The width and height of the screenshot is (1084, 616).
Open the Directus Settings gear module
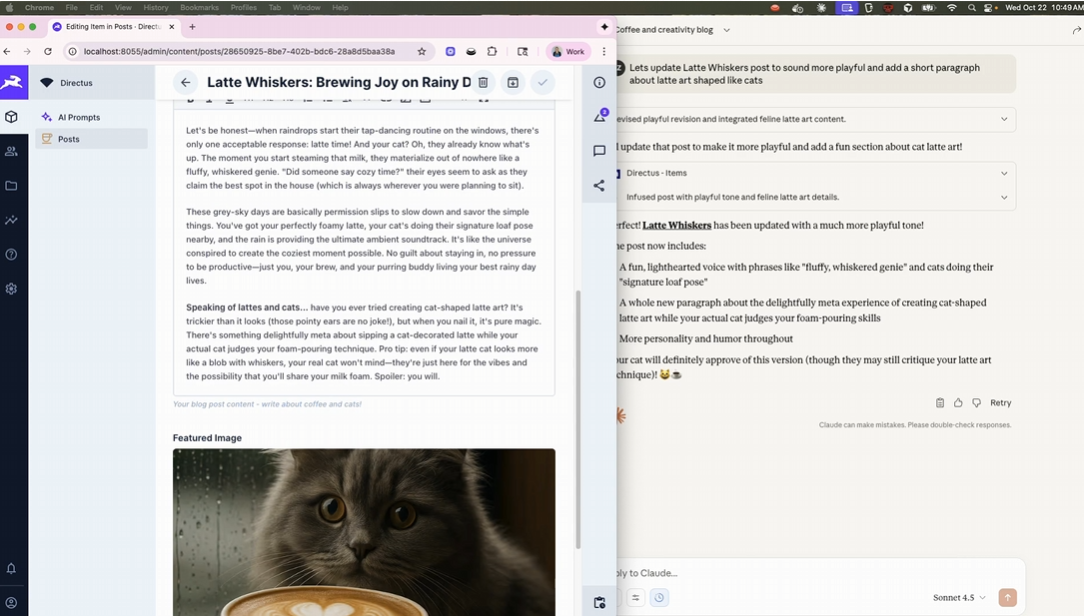[x=11, y=289]
